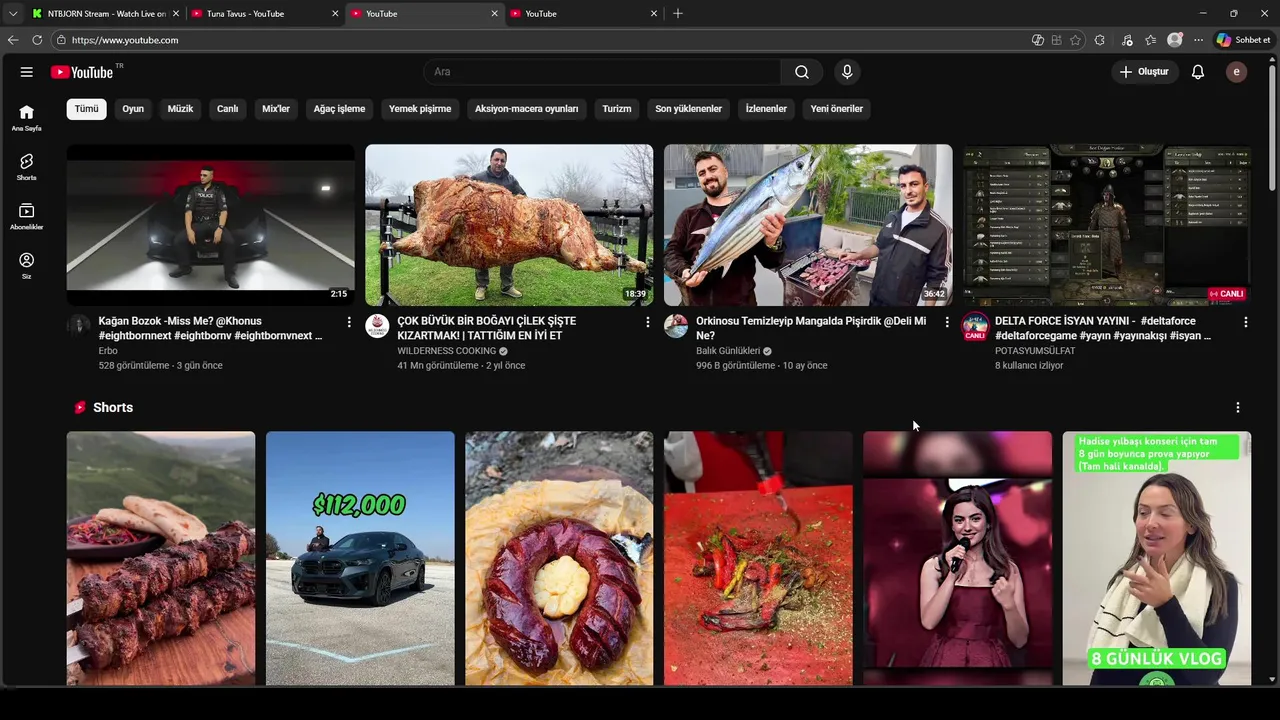The image size is (1280, 720).
Task: Open Erbo channel avatar
Action: 79,326
